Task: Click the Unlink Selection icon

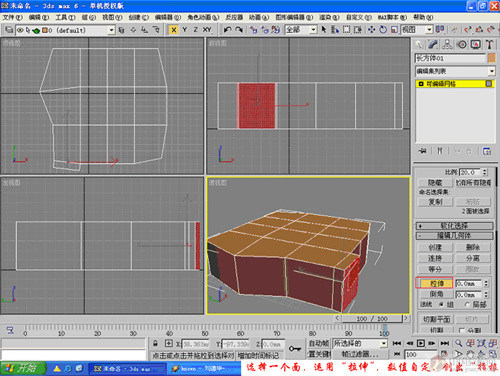Action: click(x=265, y=30)
